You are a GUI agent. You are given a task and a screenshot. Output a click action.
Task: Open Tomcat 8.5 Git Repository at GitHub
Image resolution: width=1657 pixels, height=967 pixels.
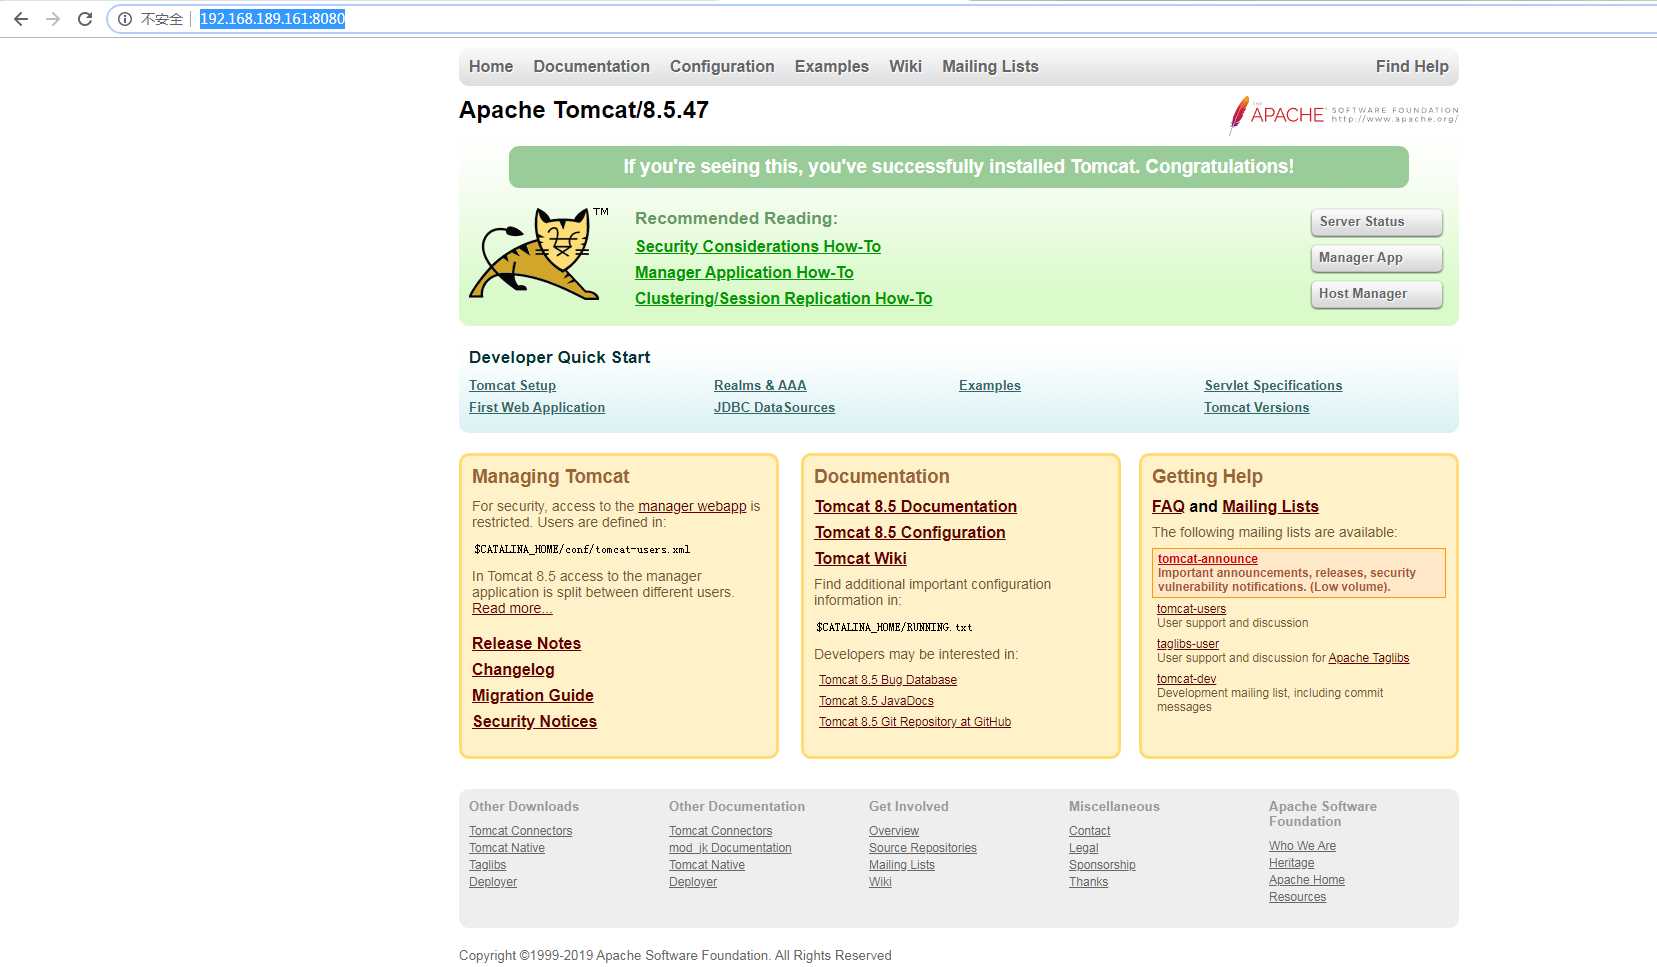(x=915, y=722)
